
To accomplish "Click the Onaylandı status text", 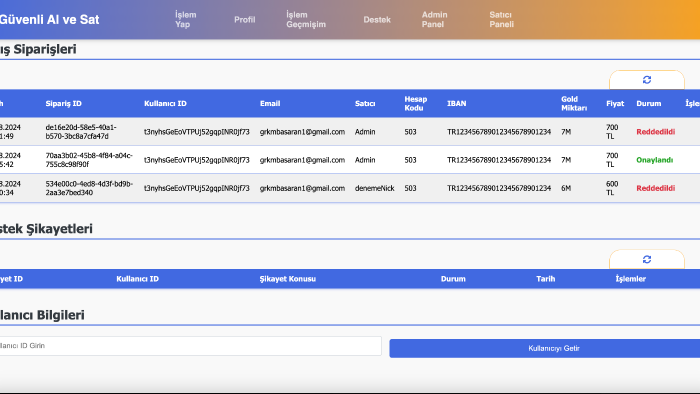I will pyautogui.click(x=654, y=160).
